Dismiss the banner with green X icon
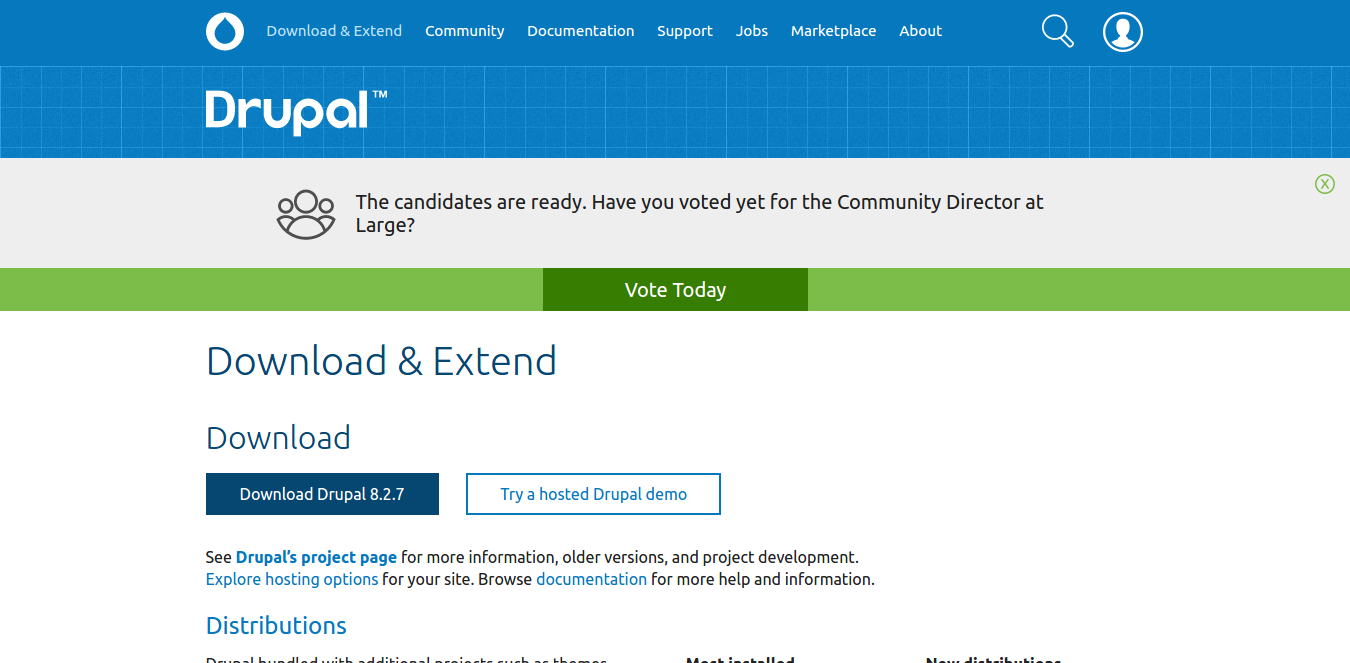The height and width of the screenshot is (663, 1350). (1325, 183)
